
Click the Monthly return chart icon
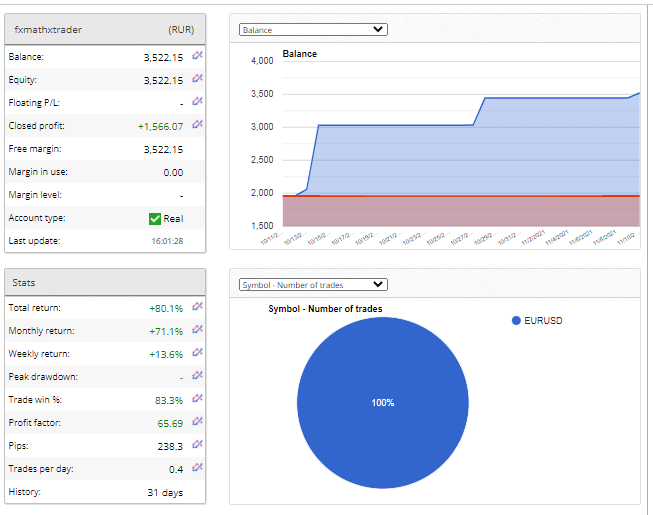197,330
